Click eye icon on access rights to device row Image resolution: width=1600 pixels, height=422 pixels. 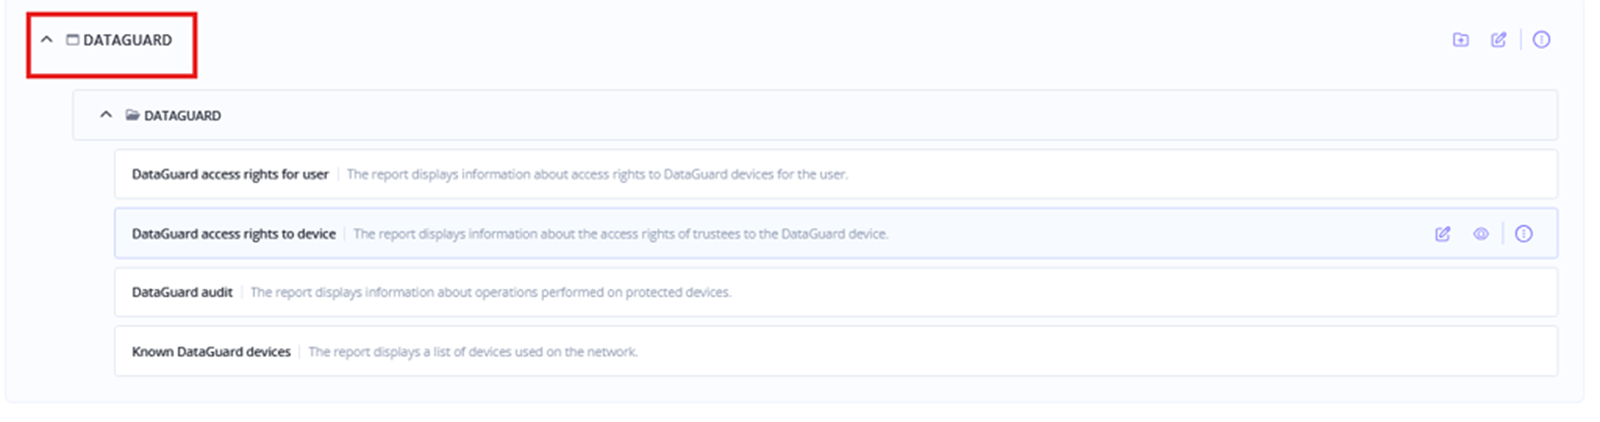[x=1480, y=234]
